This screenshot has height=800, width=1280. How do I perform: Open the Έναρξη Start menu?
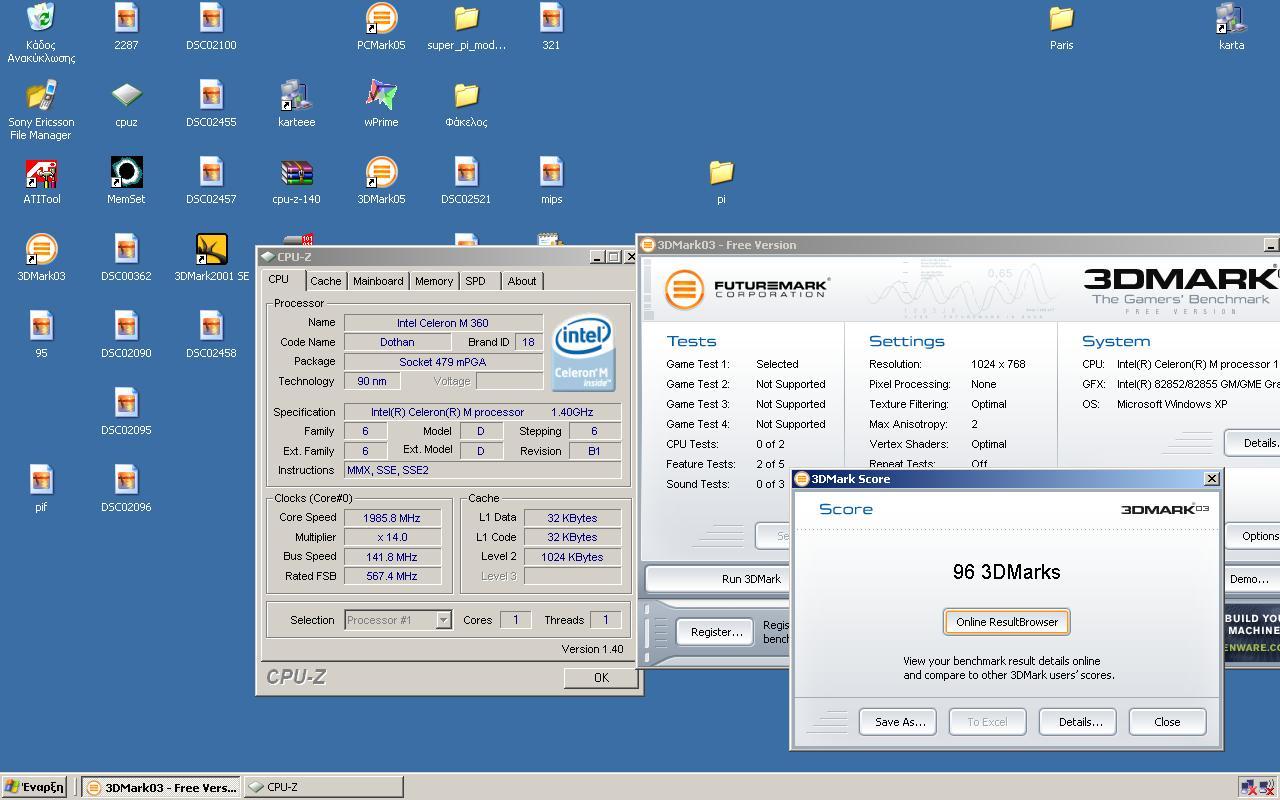[34, 787]
